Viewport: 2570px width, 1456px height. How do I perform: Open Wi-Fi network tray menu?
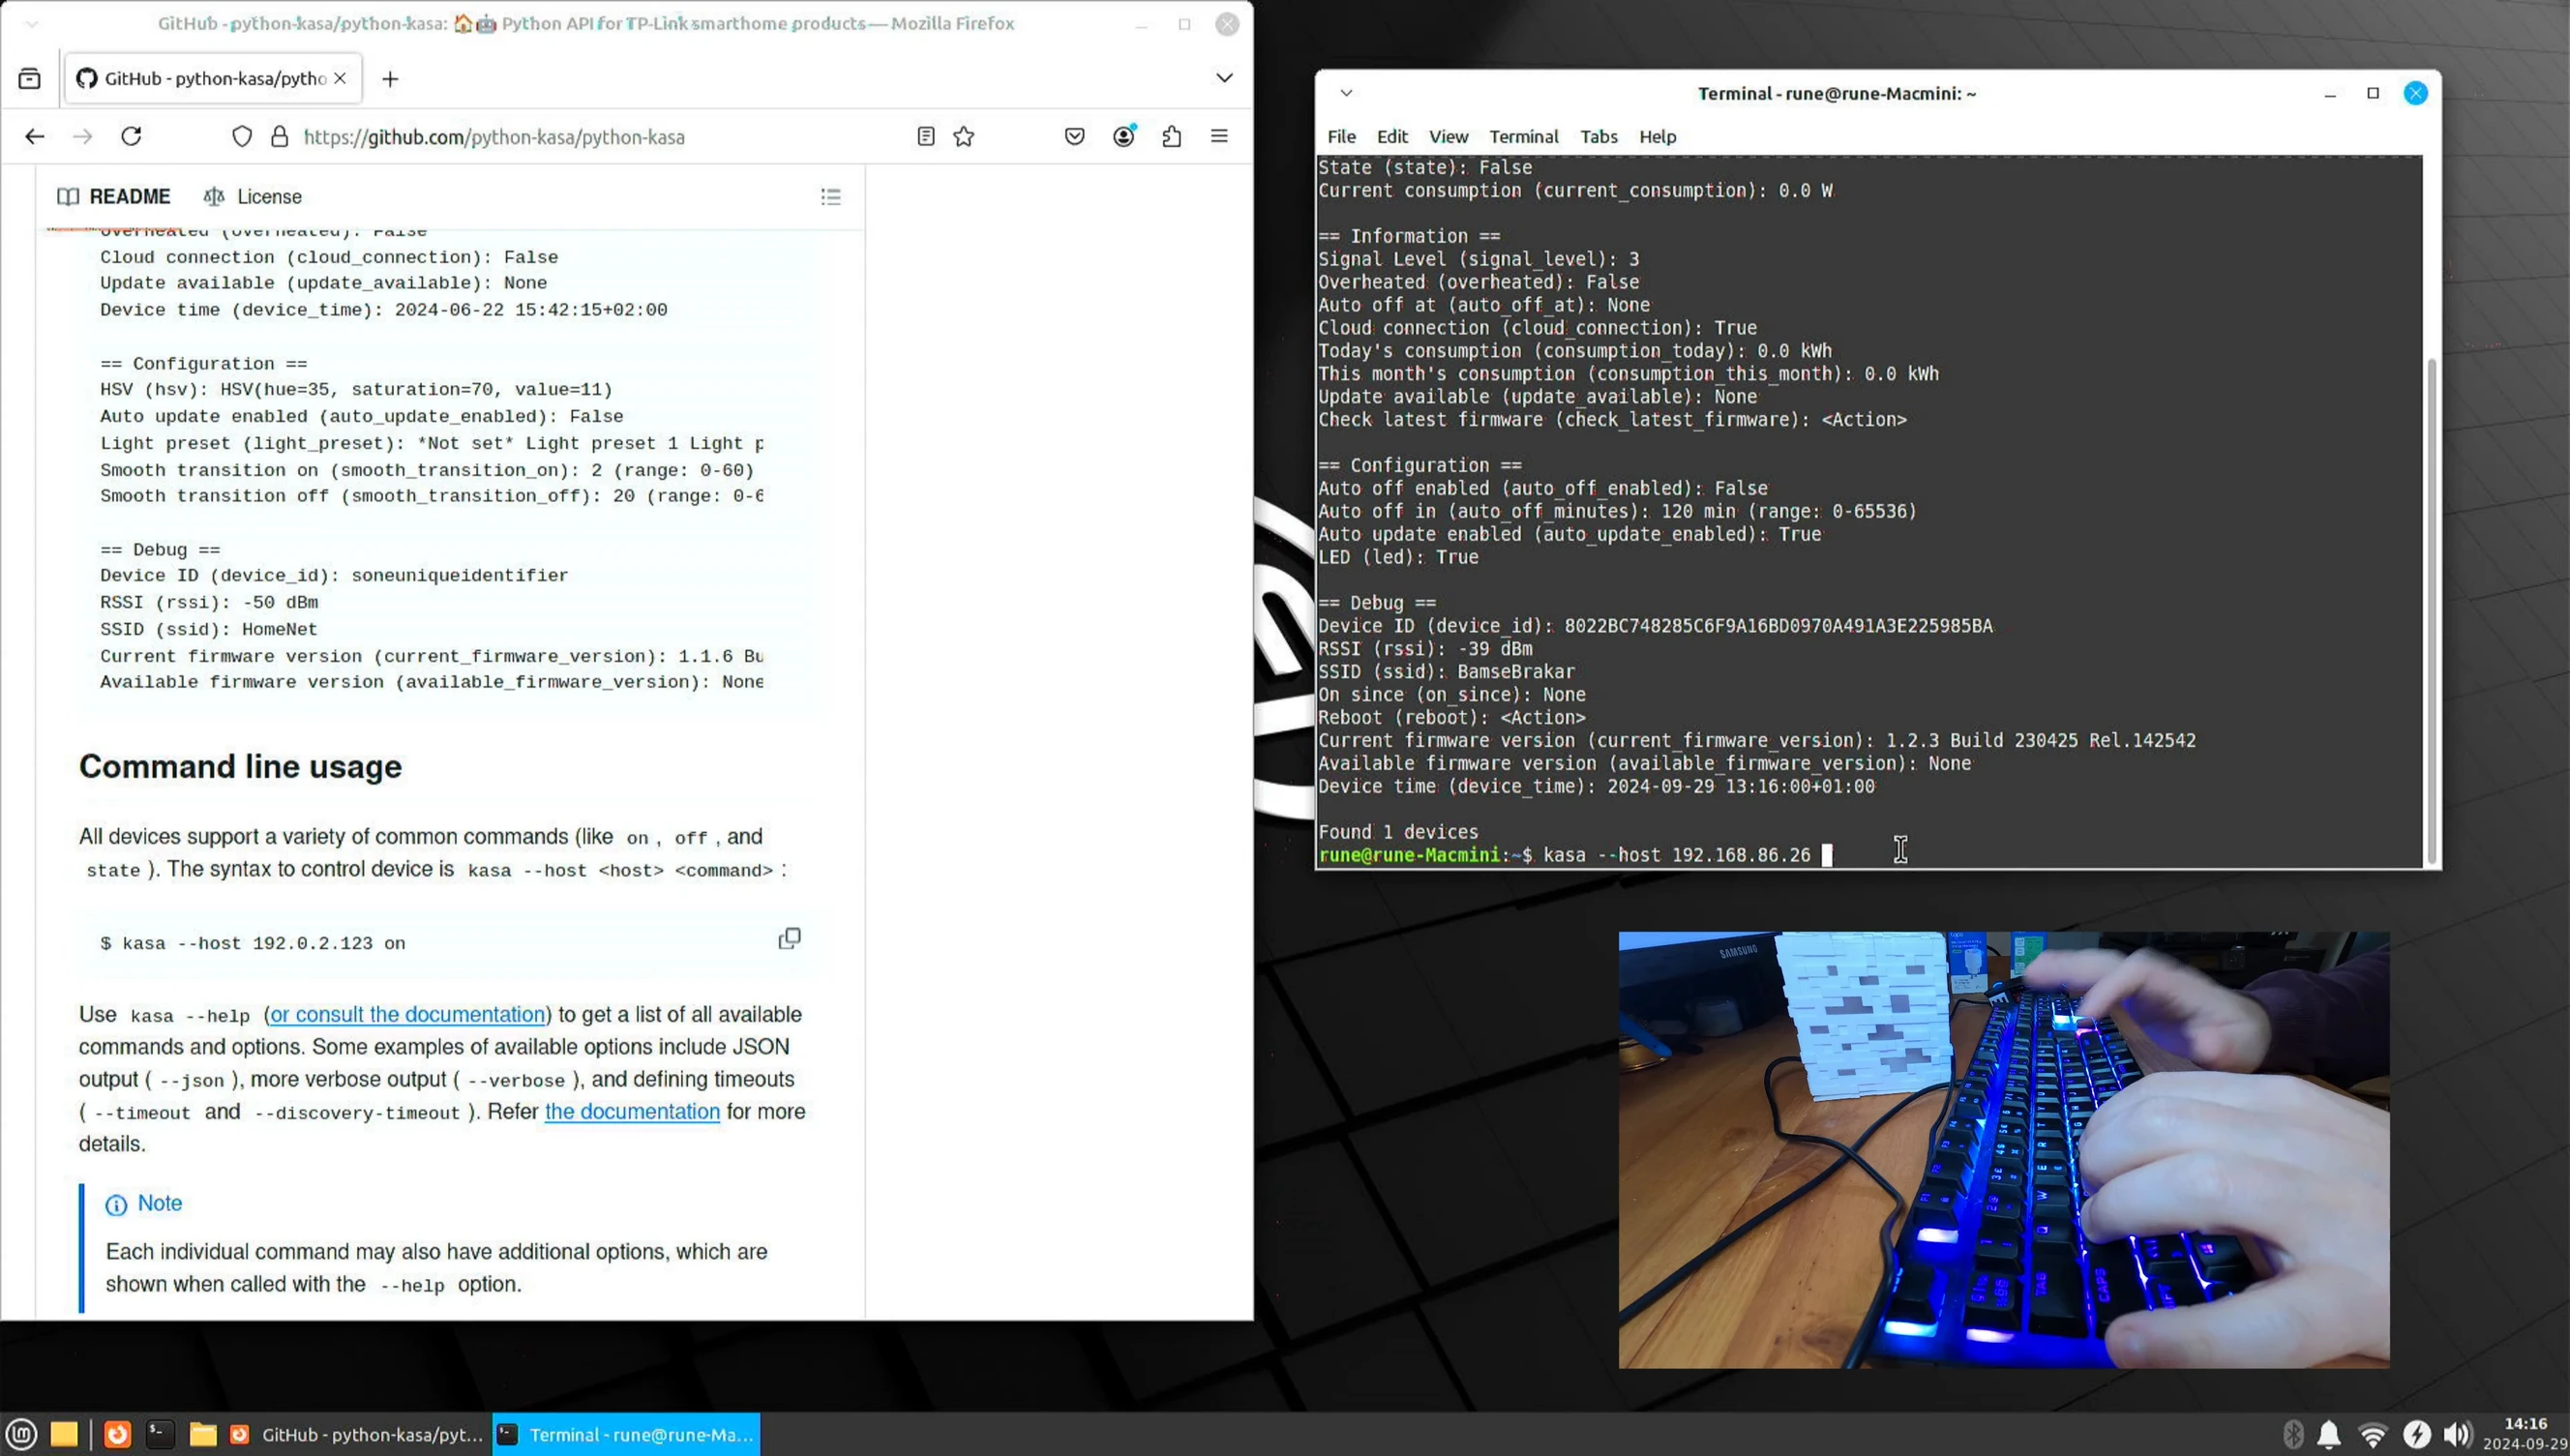coord(2372,1434)
